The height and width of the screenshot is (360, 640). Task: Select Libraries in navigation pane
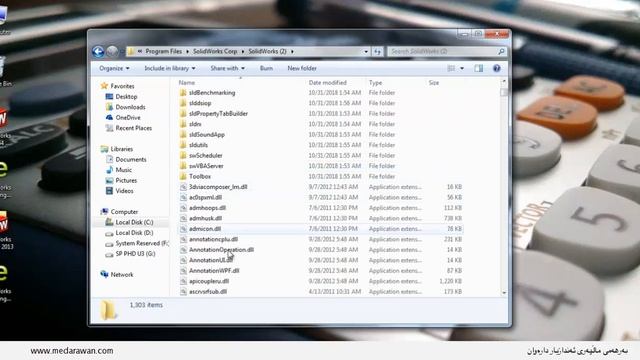[x=122, y=149]
